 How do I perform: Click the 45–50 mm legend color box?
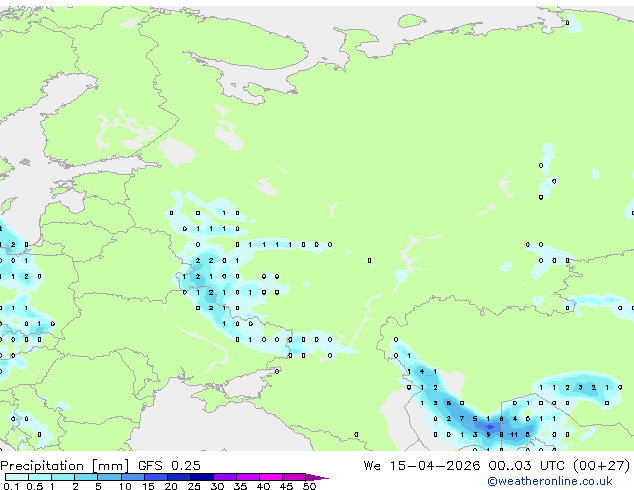[x=294, y=477]
